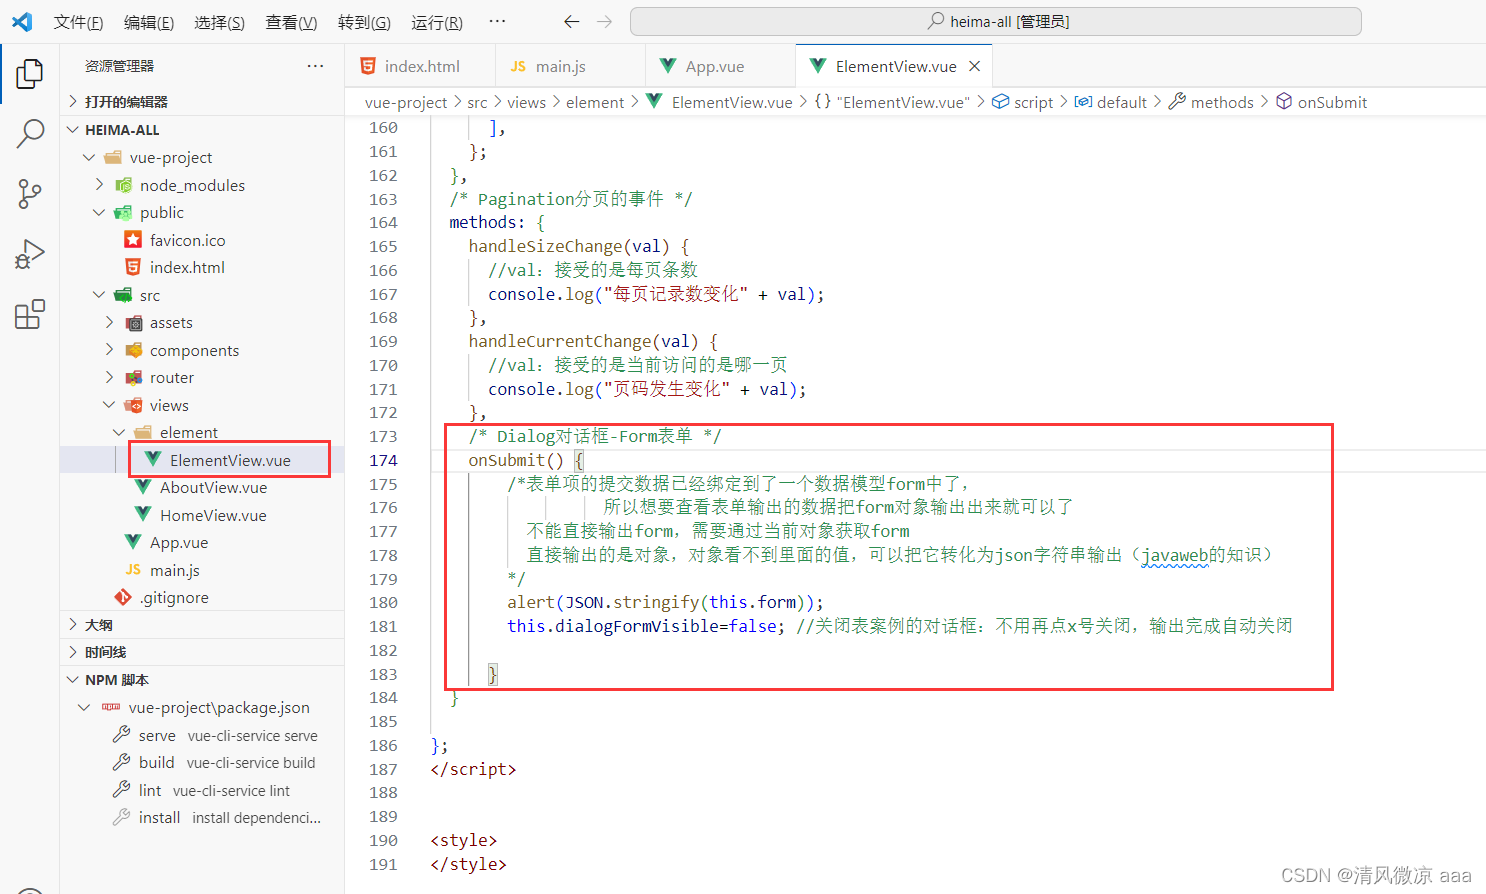
Task: Click default in the breadcrumb
Action: [1111, 102]
